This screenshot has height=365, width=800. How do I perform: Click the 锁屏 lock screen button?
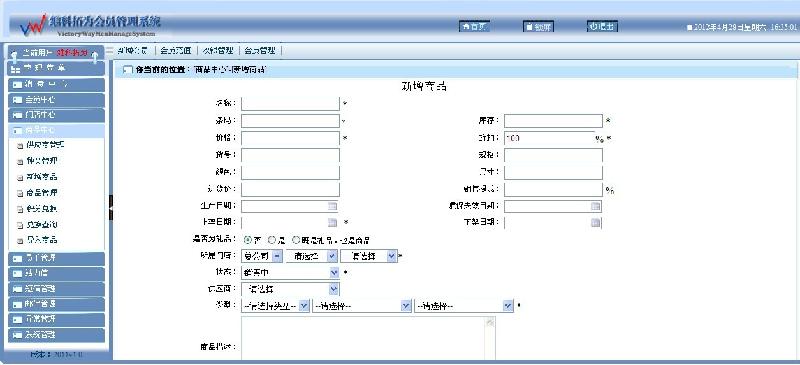pyautogui.click(x=538, y=27)
